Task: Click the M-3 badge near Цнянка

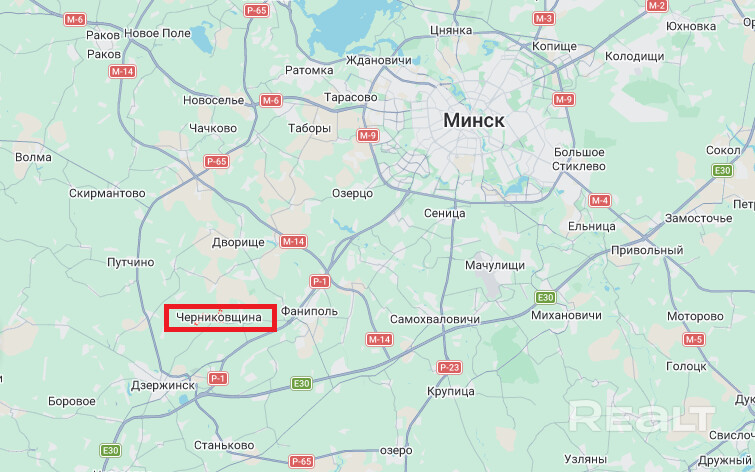Action: [544, 19]
